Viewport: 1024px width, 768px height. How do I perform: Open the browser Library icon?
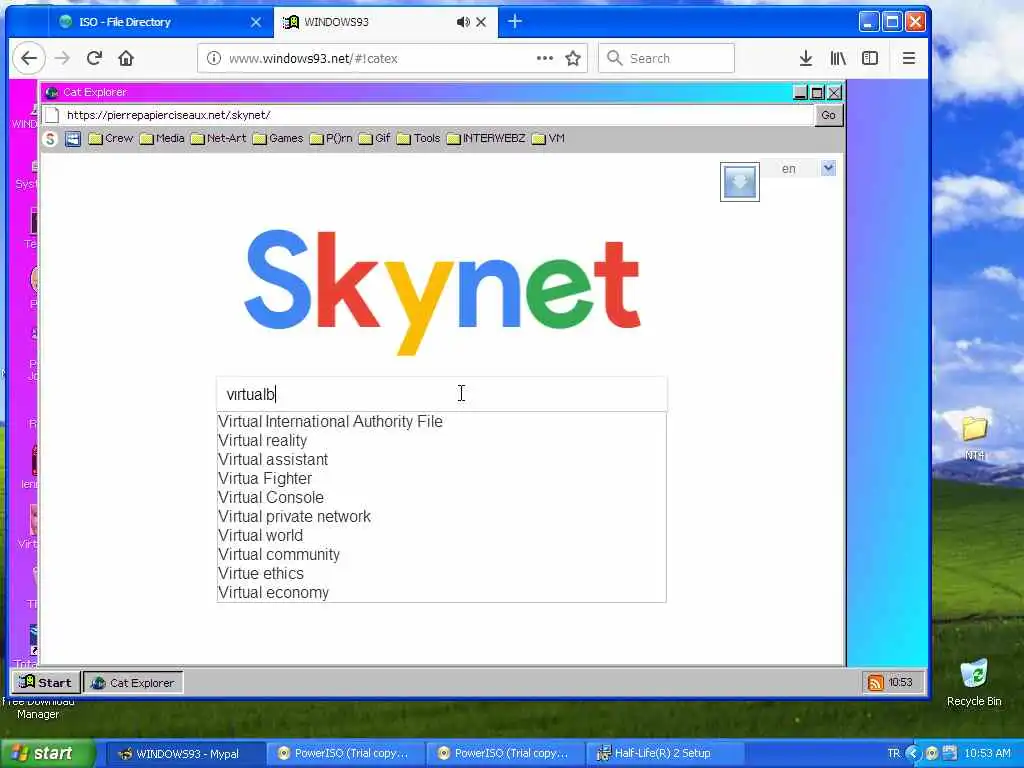pos(838,58)
